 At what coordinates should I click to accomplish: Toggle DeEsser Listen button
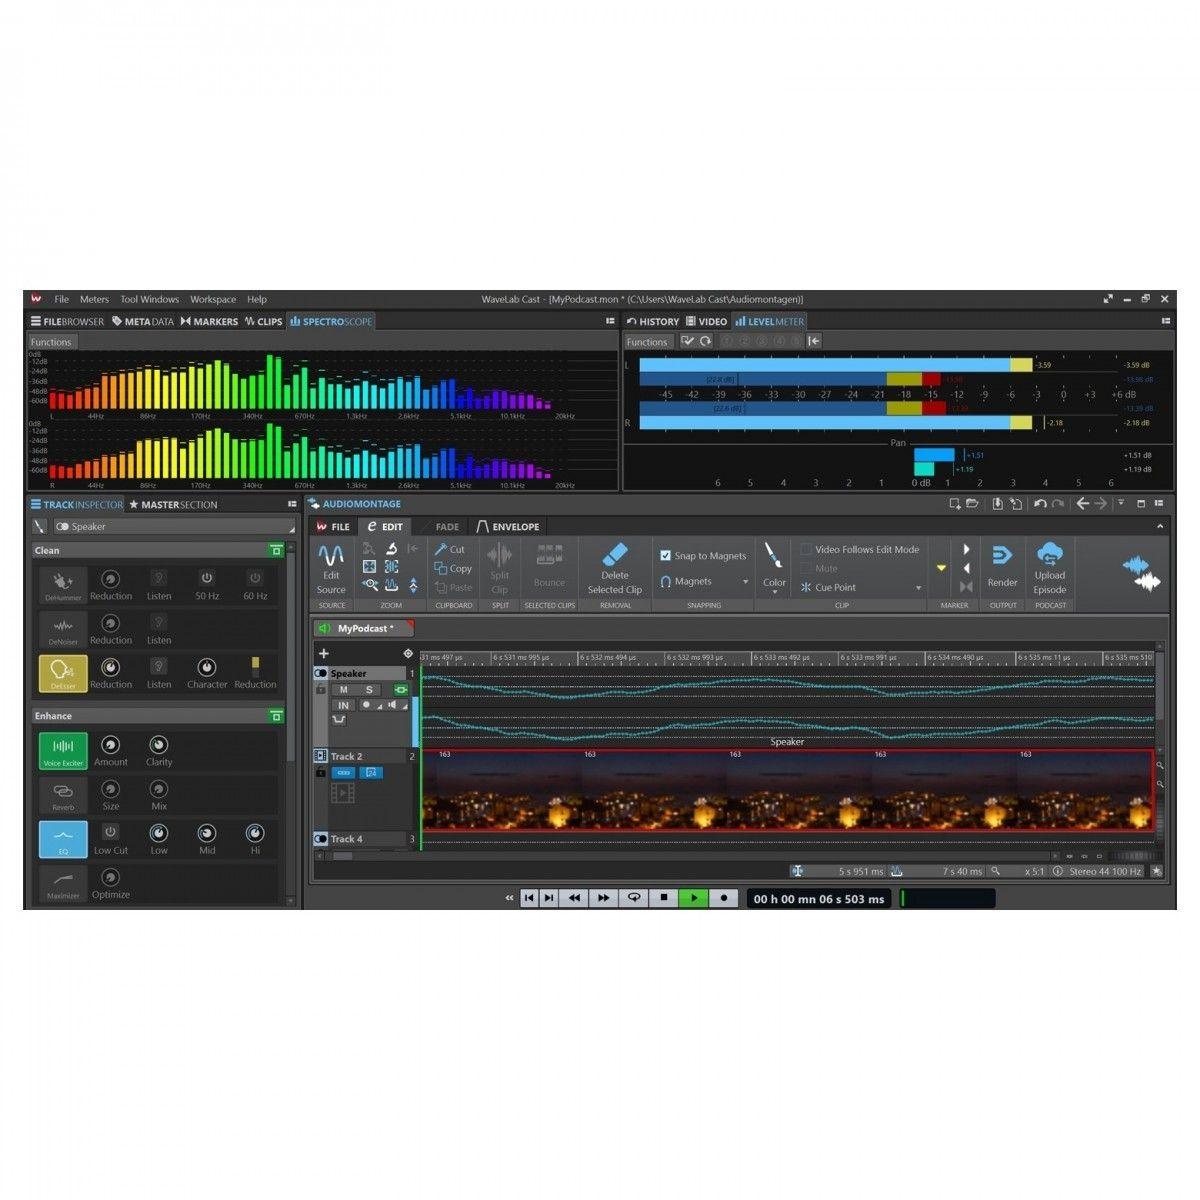[x=159, y=666]
